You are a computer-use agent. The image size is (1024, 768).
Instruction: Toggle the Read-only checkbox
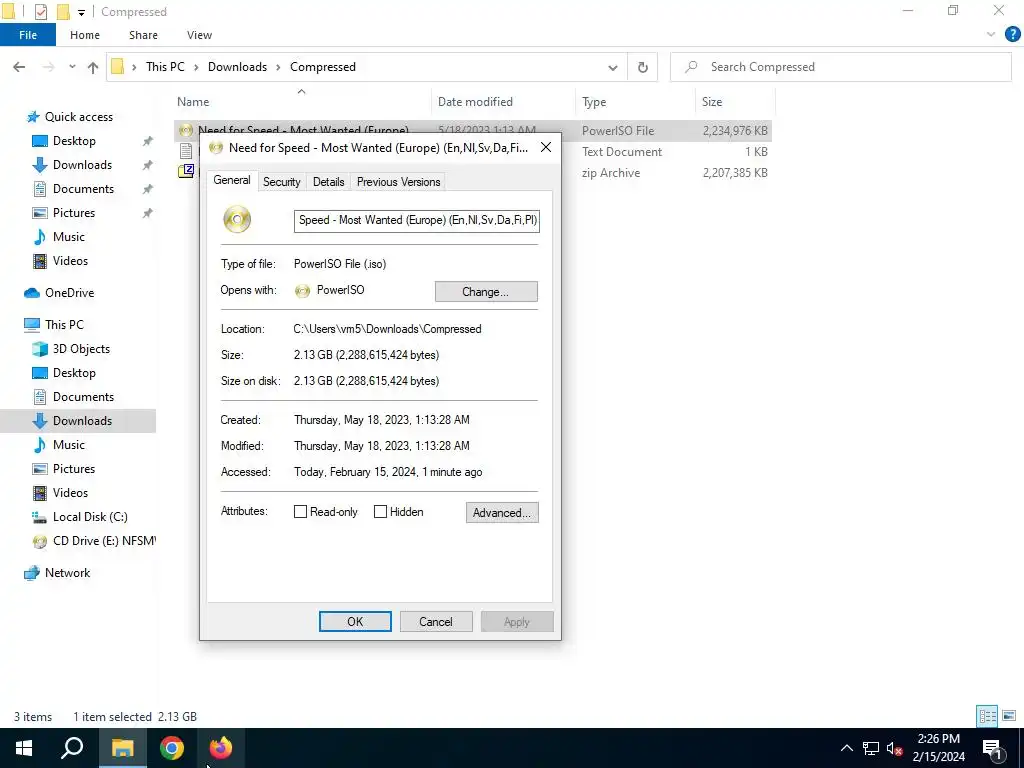[300, 512]
